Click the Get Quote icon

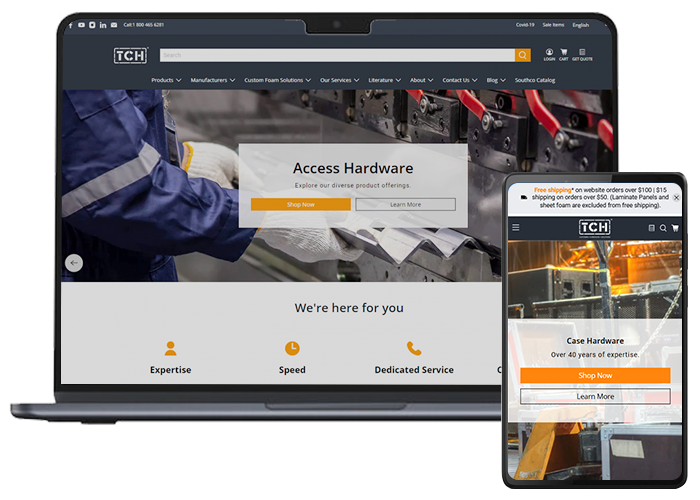pos(582,54)
